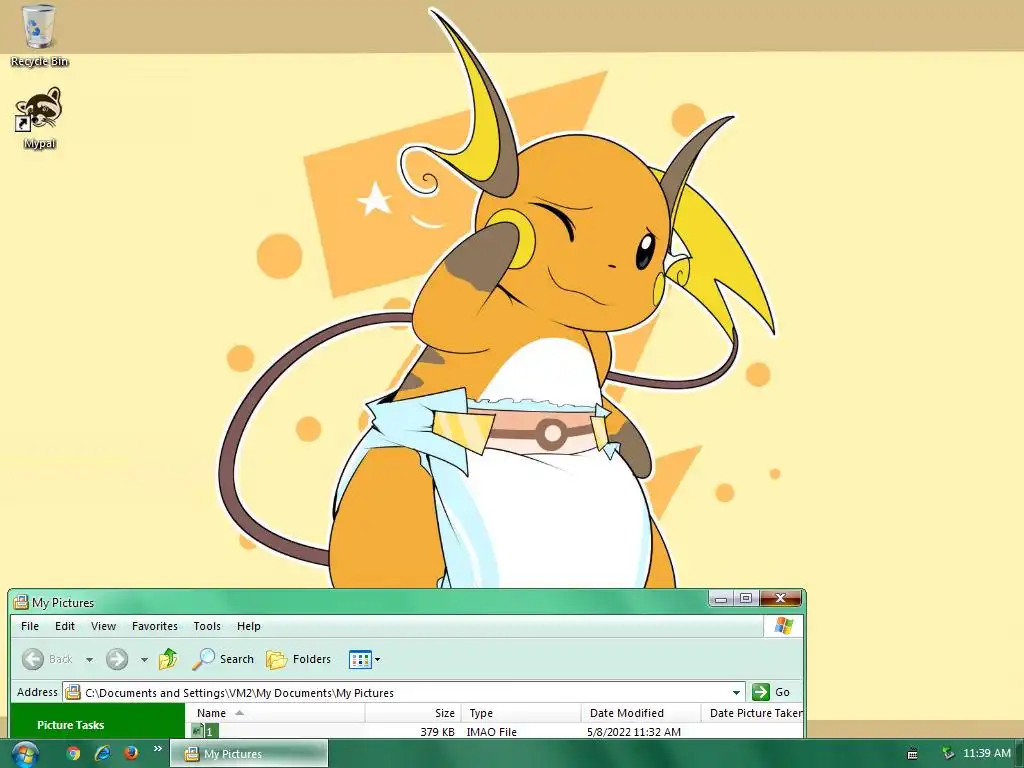Click the My Pictures title bar icon
The height and width of the screenshot is (768, 1024).
pos(21,602)
